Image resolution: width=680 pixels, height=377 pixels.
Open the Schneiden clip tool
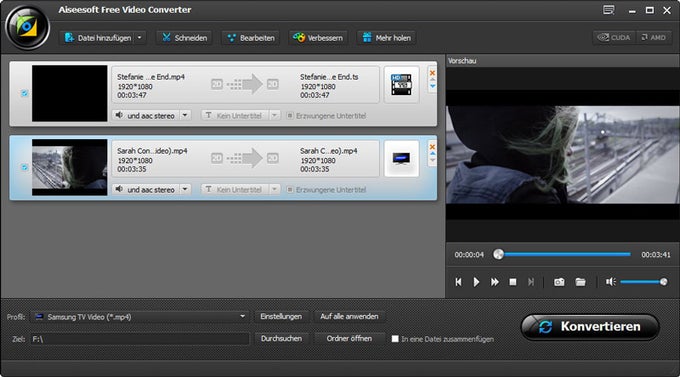click(184, 38)
